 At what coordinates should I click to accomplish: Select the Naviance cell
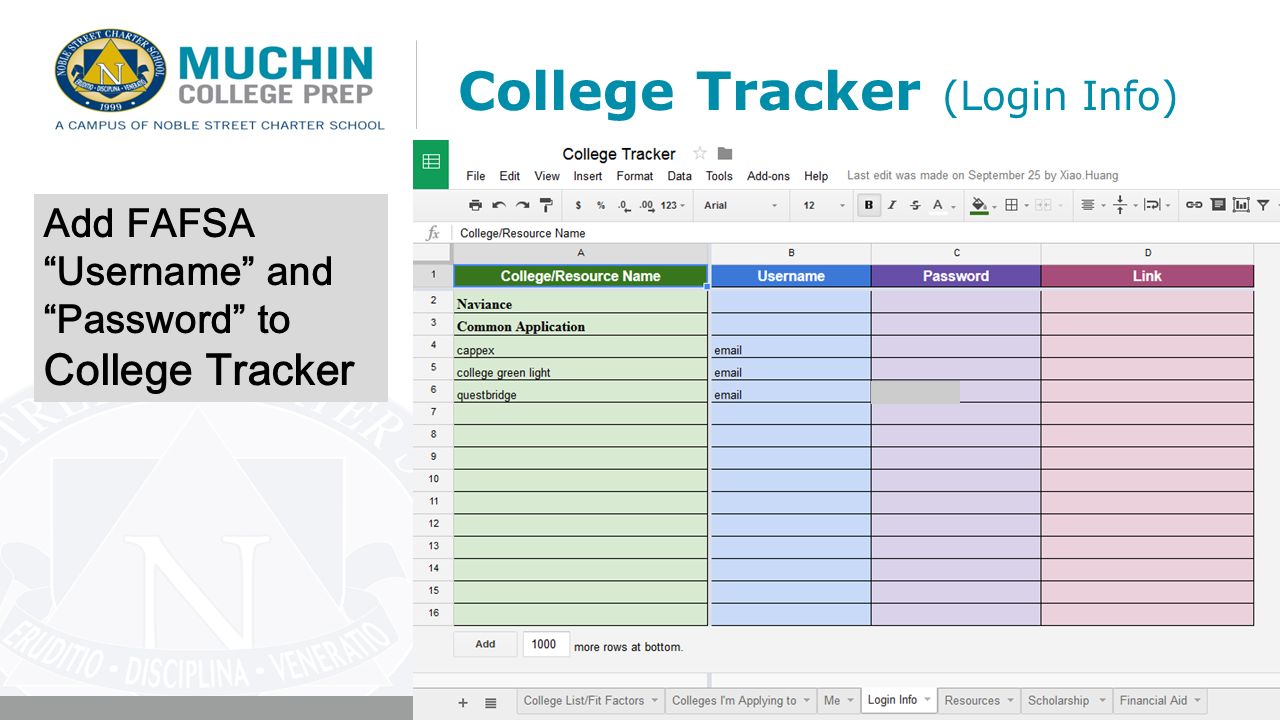[x=581, y=303]
